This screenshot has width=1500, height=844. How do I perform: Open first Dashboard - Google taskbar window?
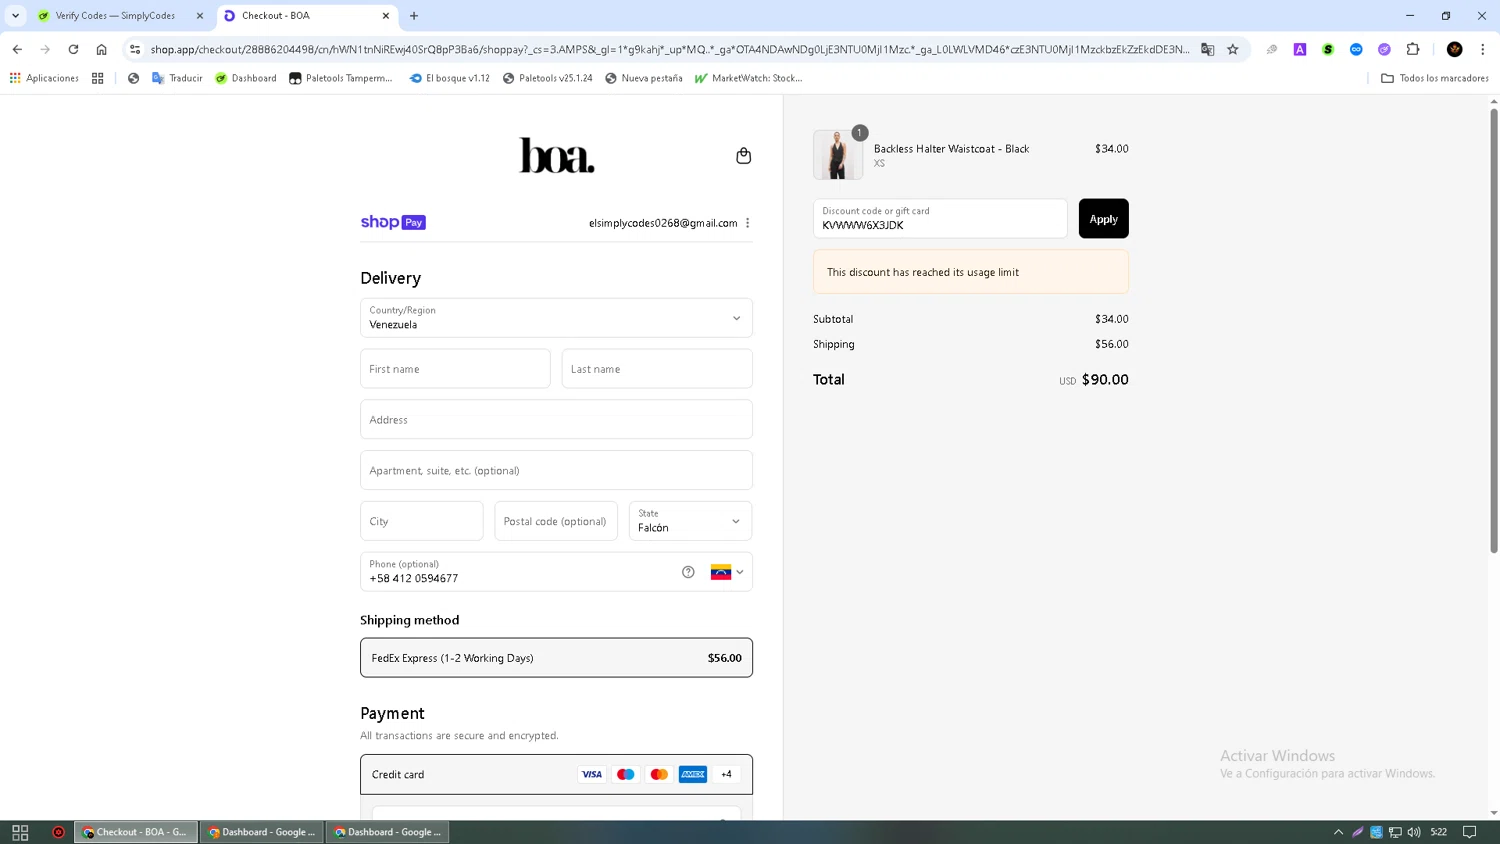pos(261,832)
